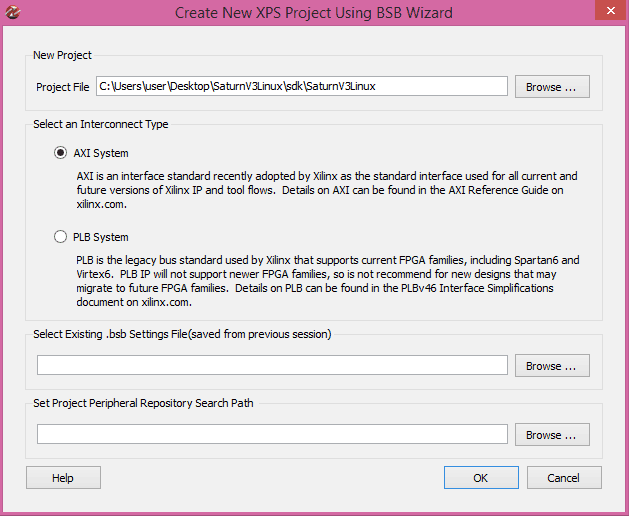This screenshot has width=629, height=516.
Task: Select the PLB System radio button
Action: (x=61, y=237)
